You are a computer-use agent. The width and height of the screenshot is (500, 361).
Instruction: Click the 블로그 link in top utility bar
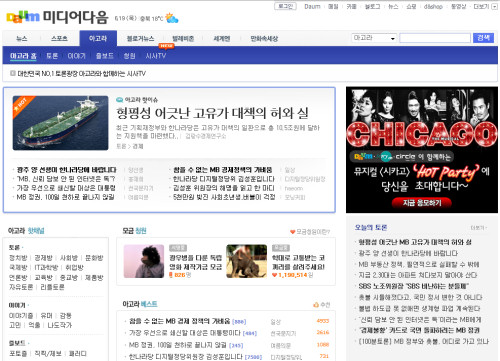click(x=372, y=6)
